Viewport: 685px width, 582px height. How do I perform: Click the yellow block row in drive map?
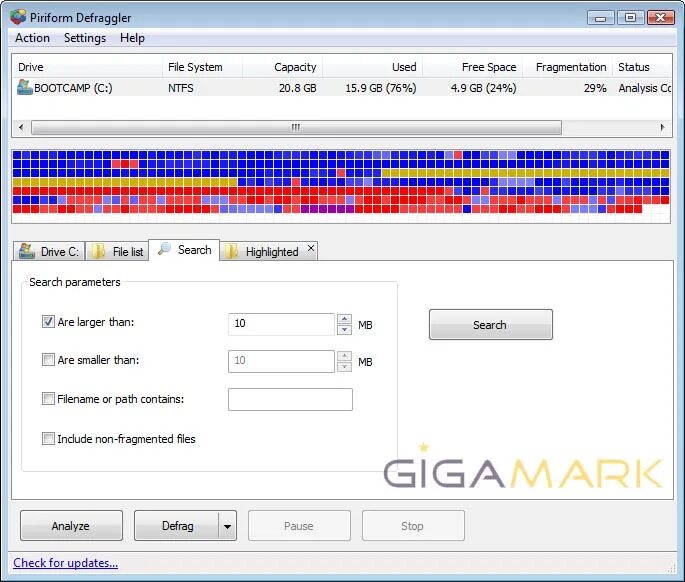(125, 182)
